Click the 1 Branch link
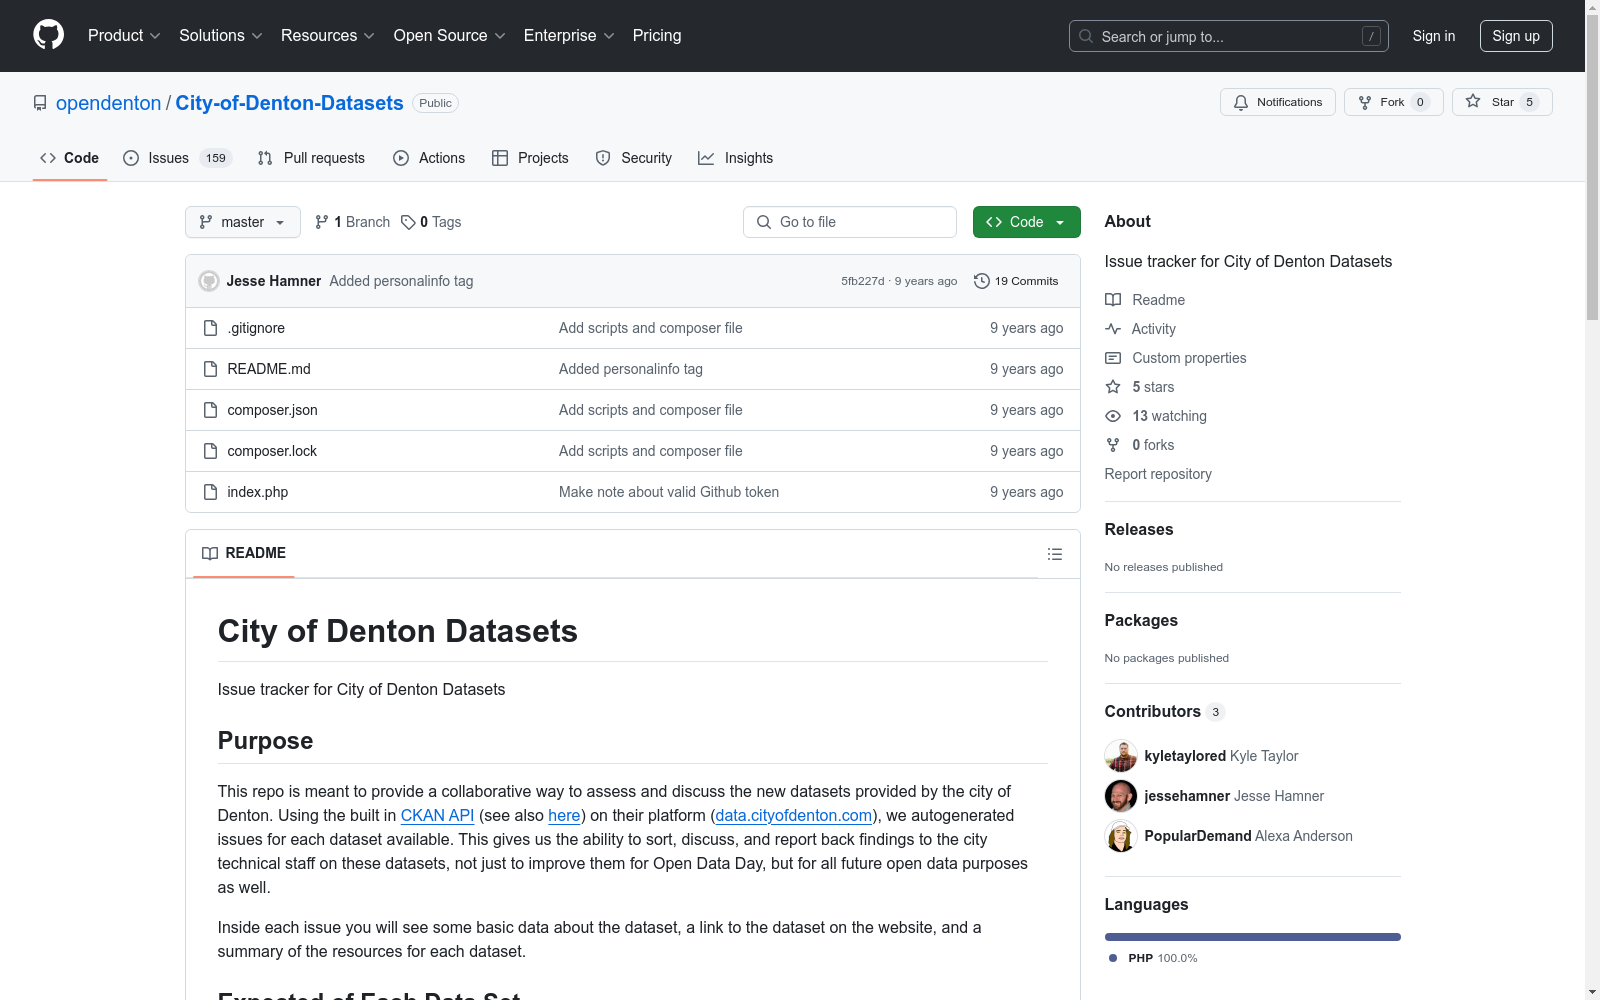 pos(352,222)
